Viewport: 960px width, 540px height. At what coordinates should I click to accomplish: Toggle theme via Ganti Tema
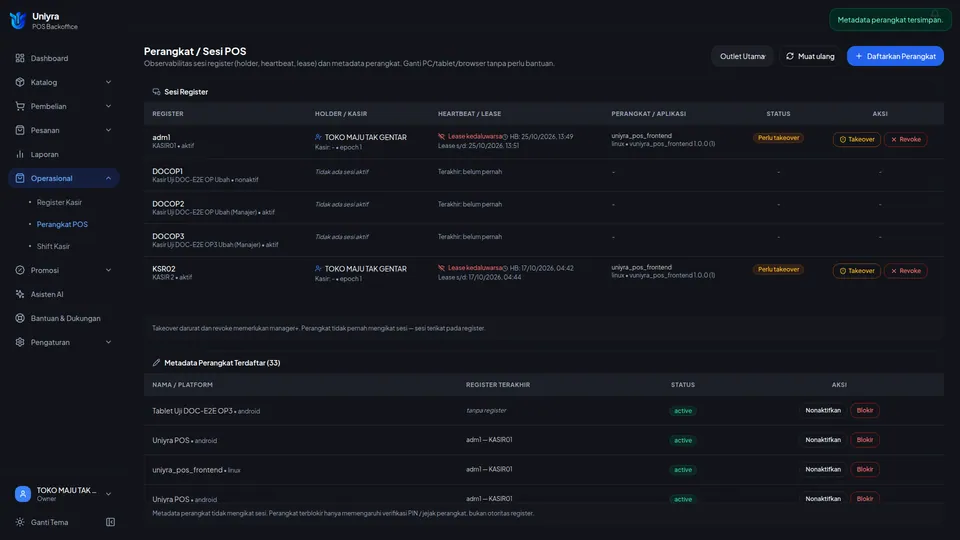(x=49, y=522)
